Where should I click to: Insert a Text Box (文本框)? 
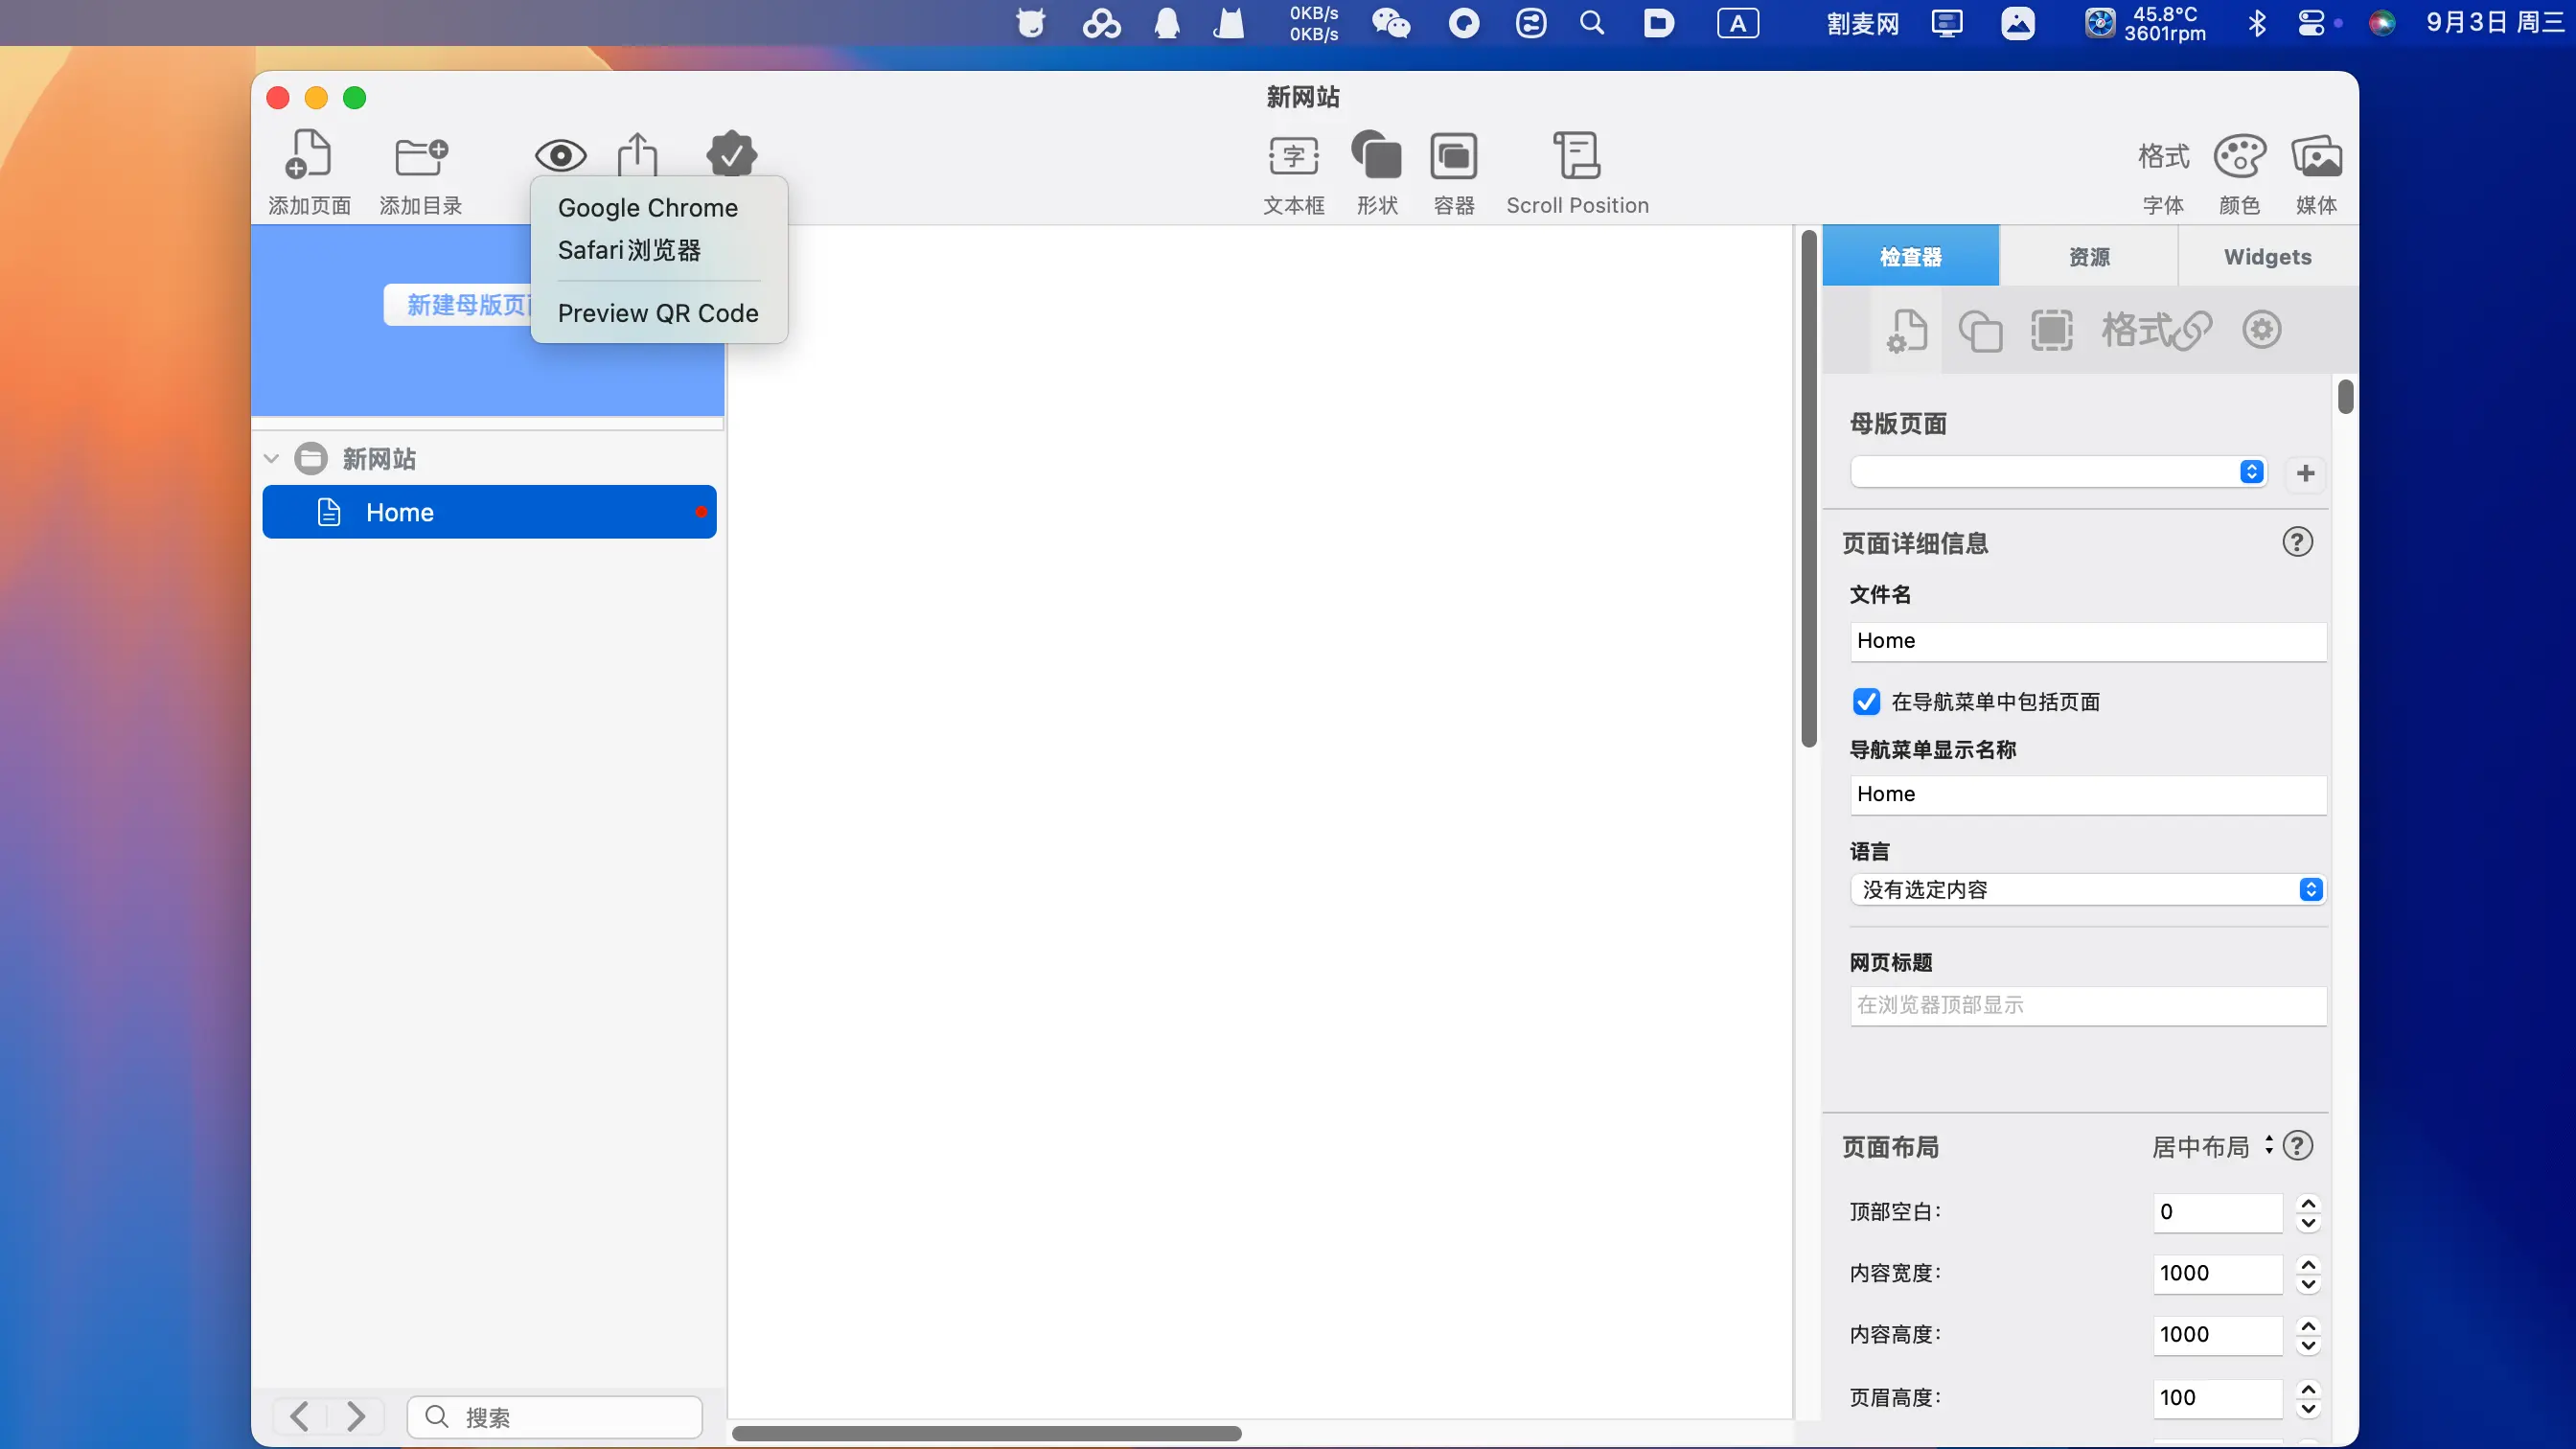tap(1293, 156)
